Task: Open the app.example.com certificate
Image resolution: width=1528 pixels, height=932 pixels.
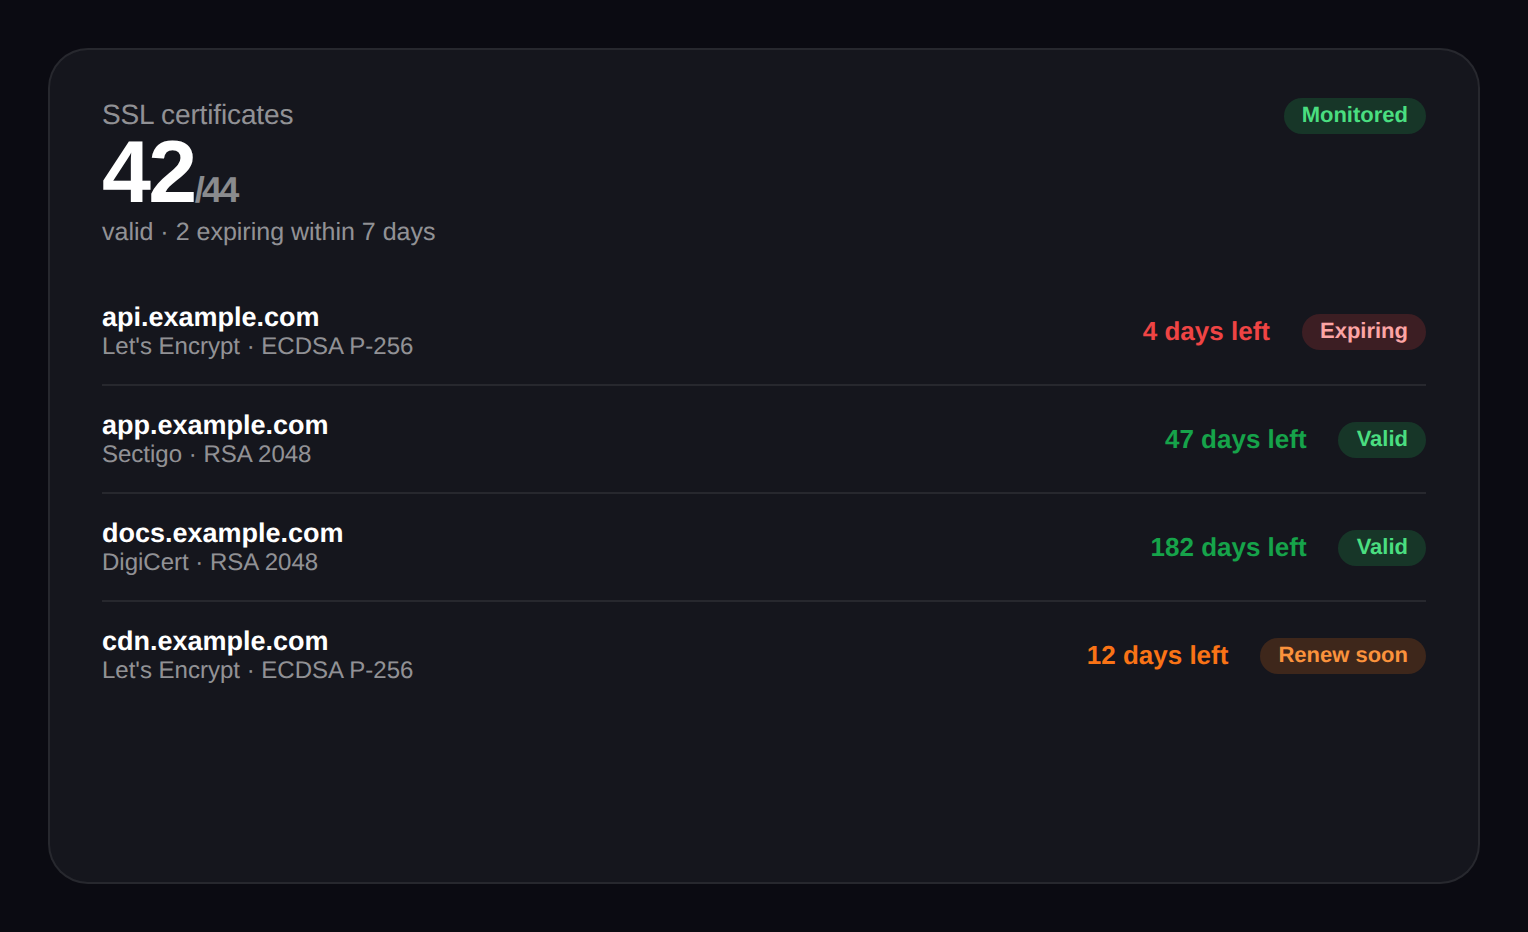Action: coord(215,425)
